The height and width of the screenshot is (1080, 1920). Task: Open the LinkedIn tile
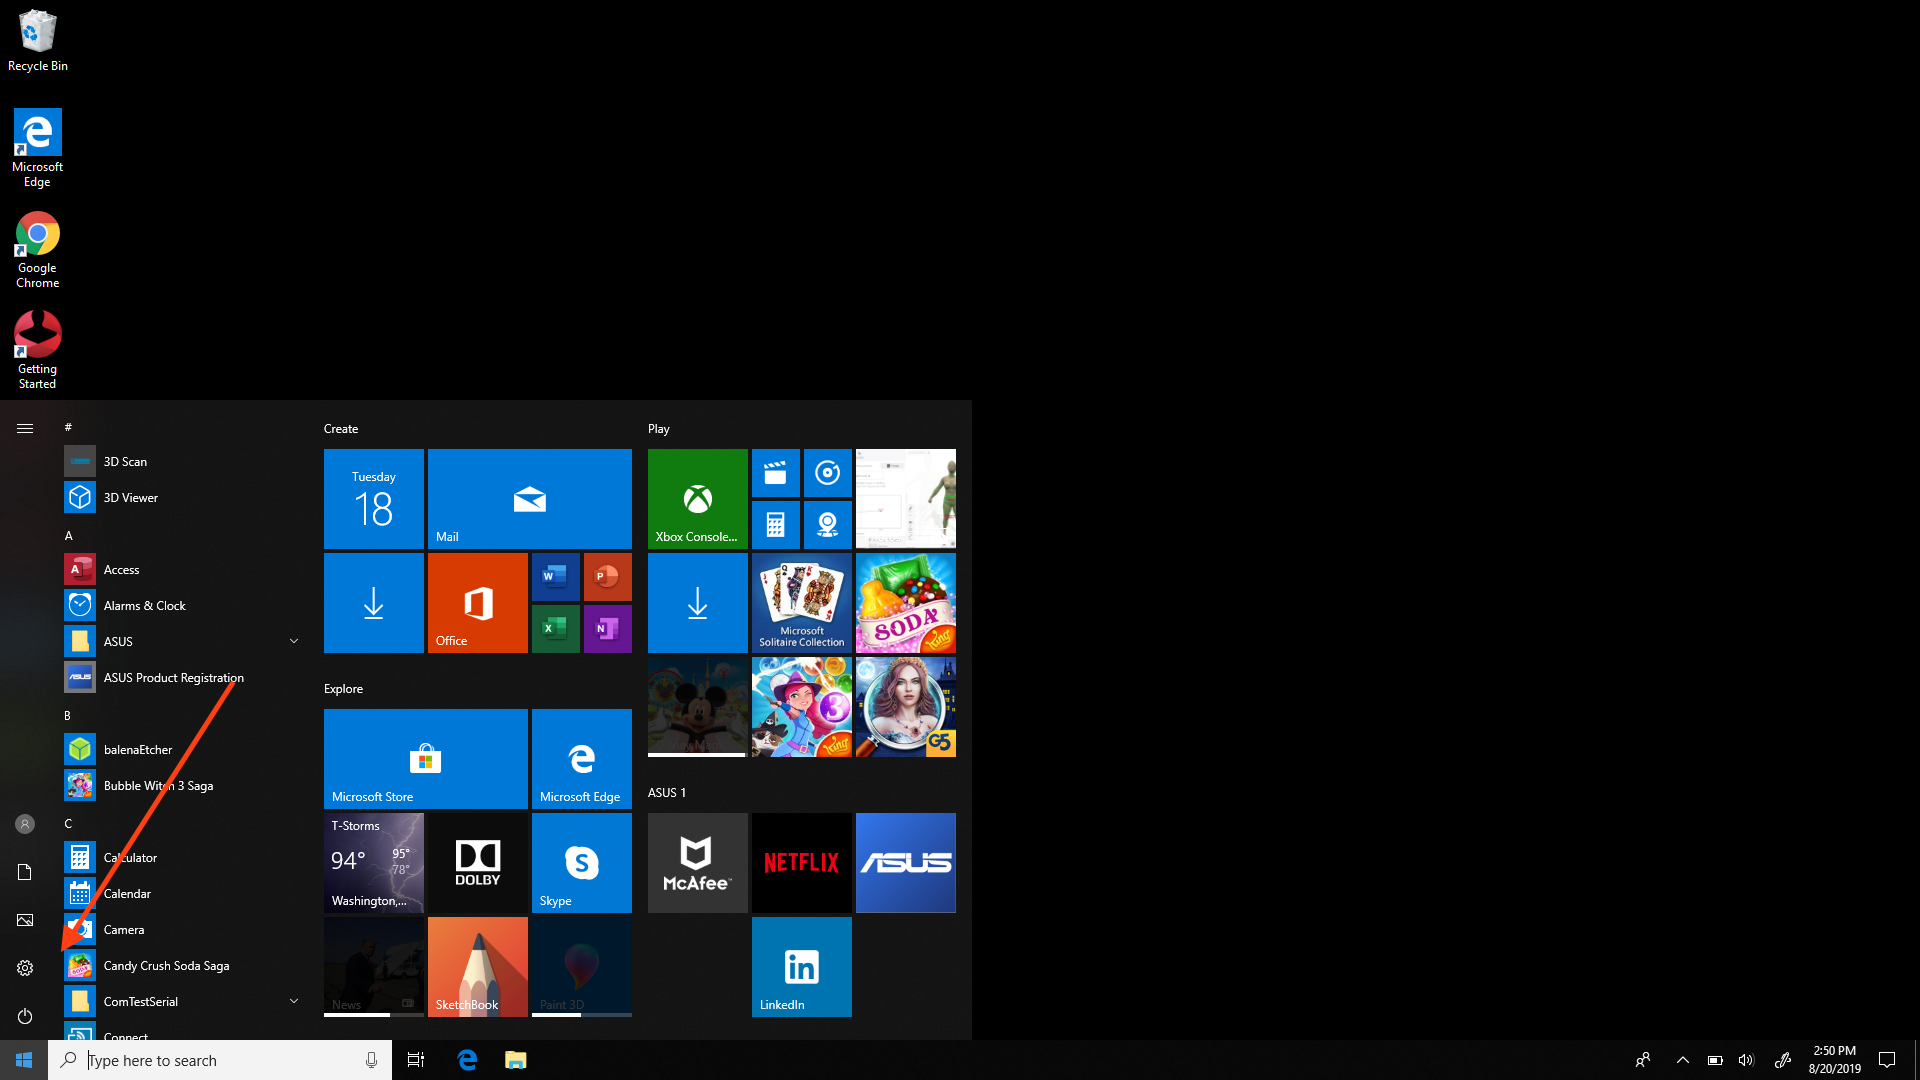point(801,966)
